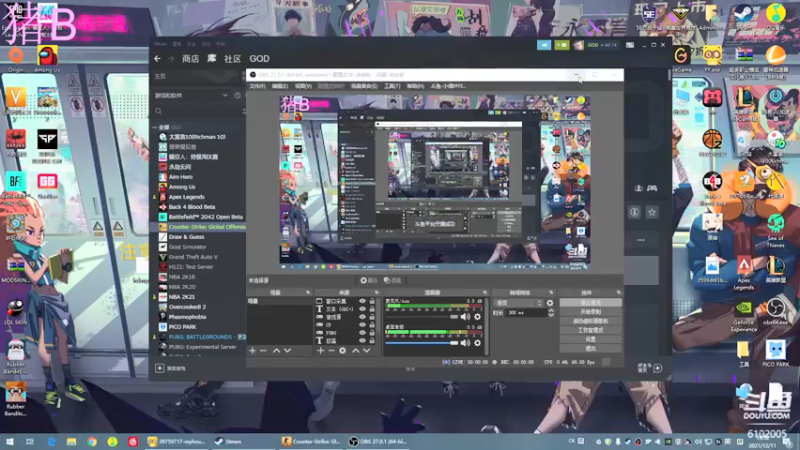Collapse the 全部 category in Steam library

pos(155,127)
